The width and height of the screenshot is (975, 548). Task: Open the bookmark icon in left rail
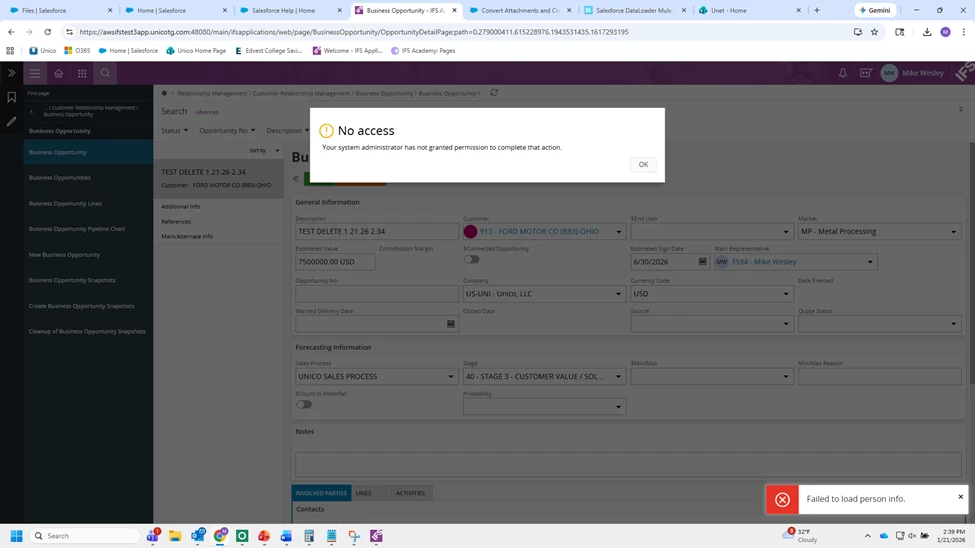(11, 97)
